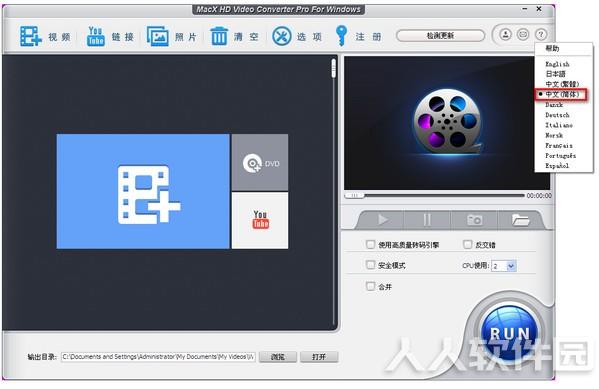Open snapshot folder icon under preview
Image resolution: width=599 pixels, height=389 pixels.
coord(520,220)
